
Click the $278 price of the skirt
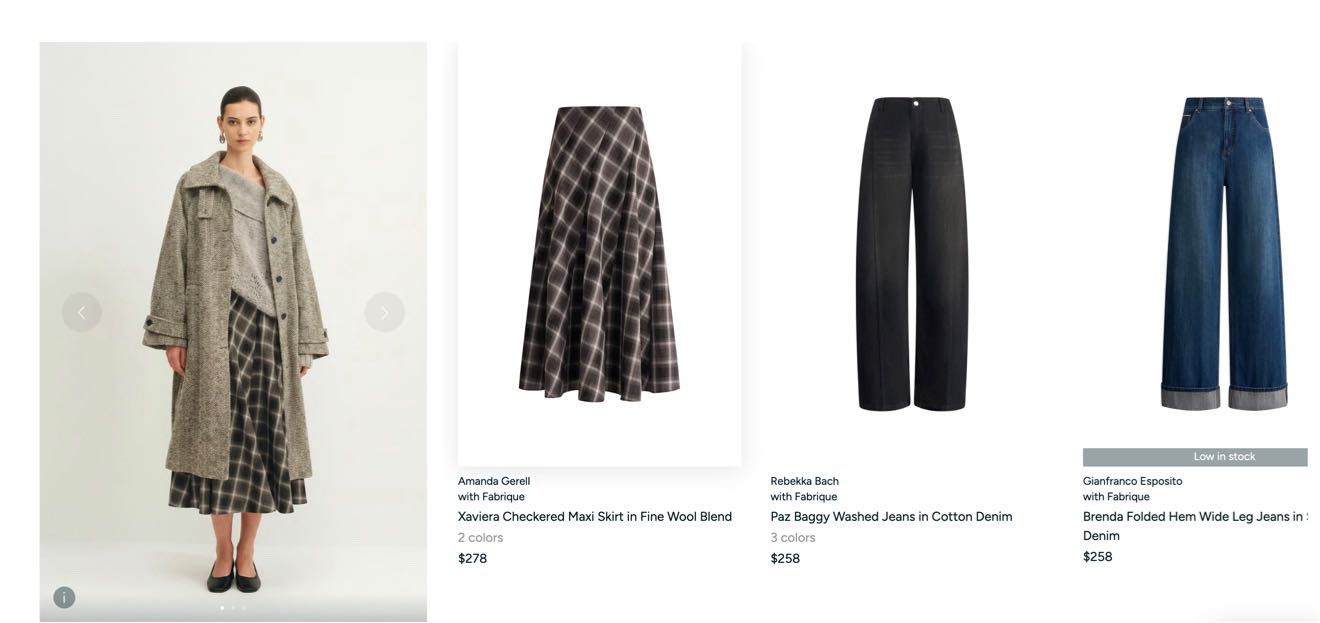[x=472, y=559]
